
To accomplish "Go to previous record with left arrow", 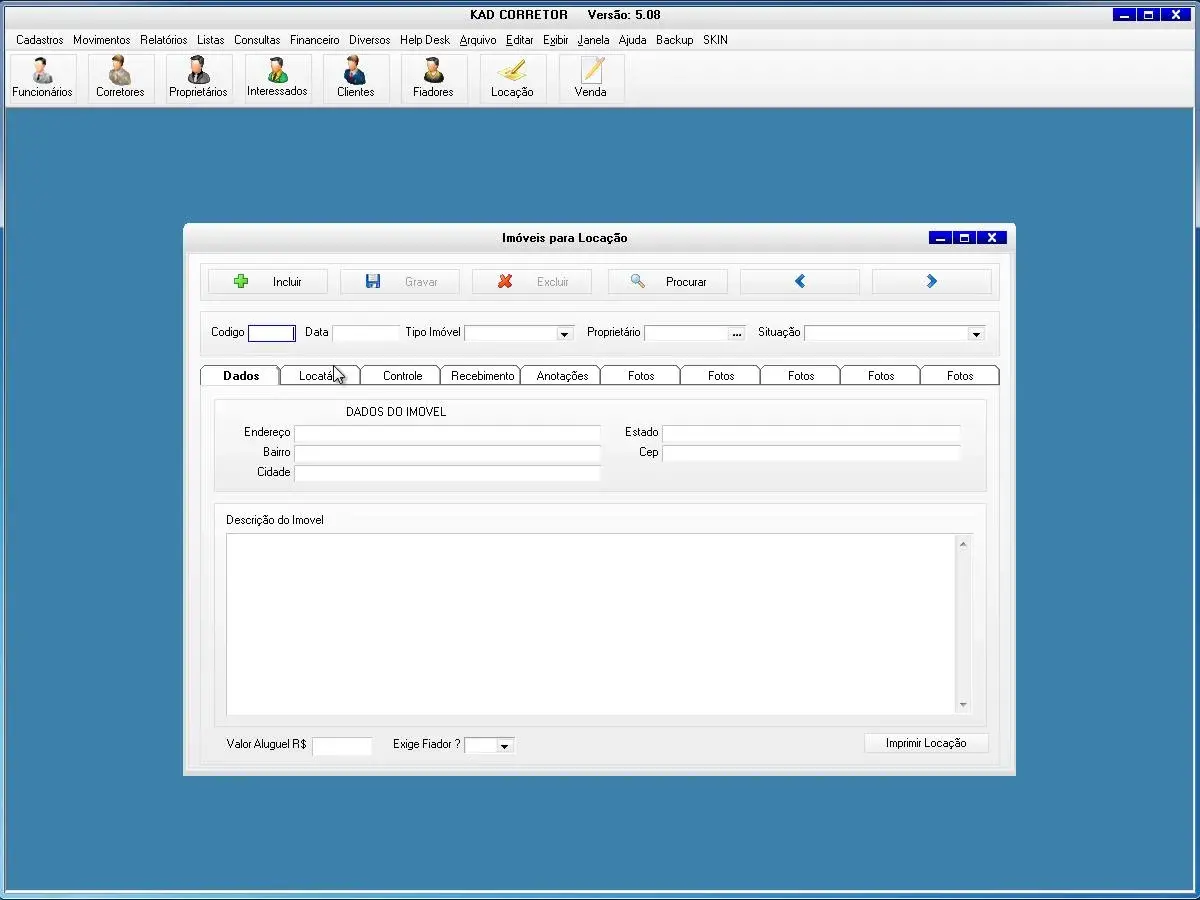I will [x=799, y=282].
